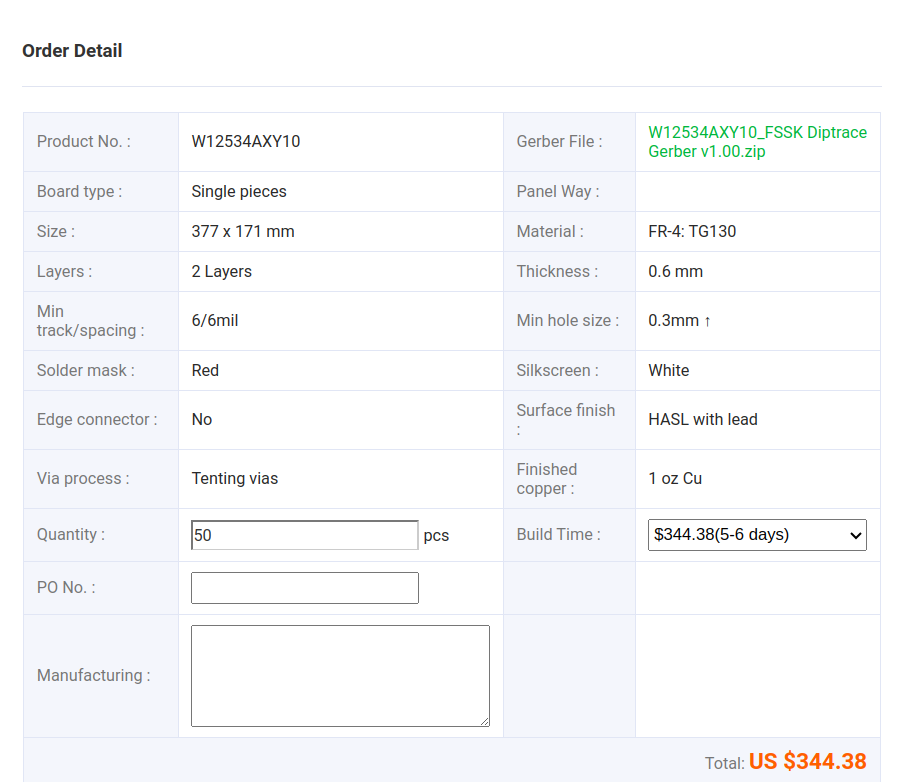Image resolution: width=913 pixels, height=782 pixels.
Task: Click the HASL with lead surface finish
Action: (703, 420)
